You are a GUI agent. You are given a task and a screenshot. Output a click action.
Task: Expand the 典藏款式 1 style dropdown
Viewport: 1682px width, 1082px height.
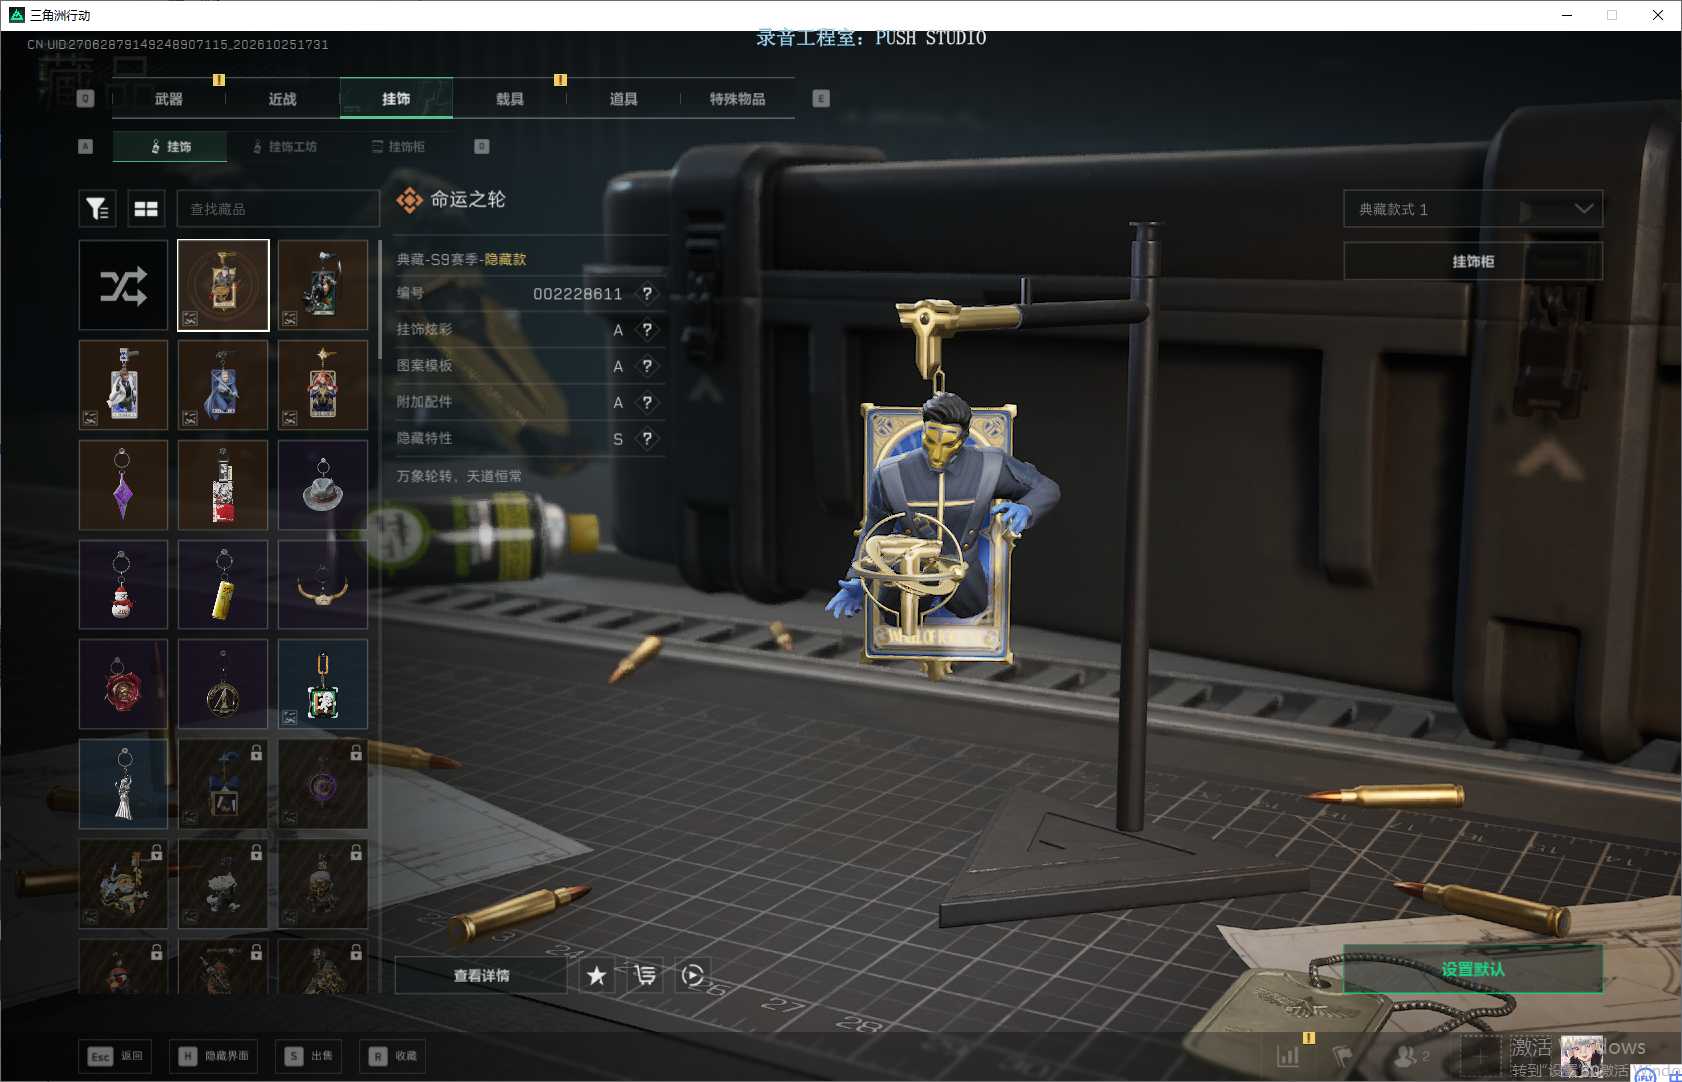coord(1473,209)
